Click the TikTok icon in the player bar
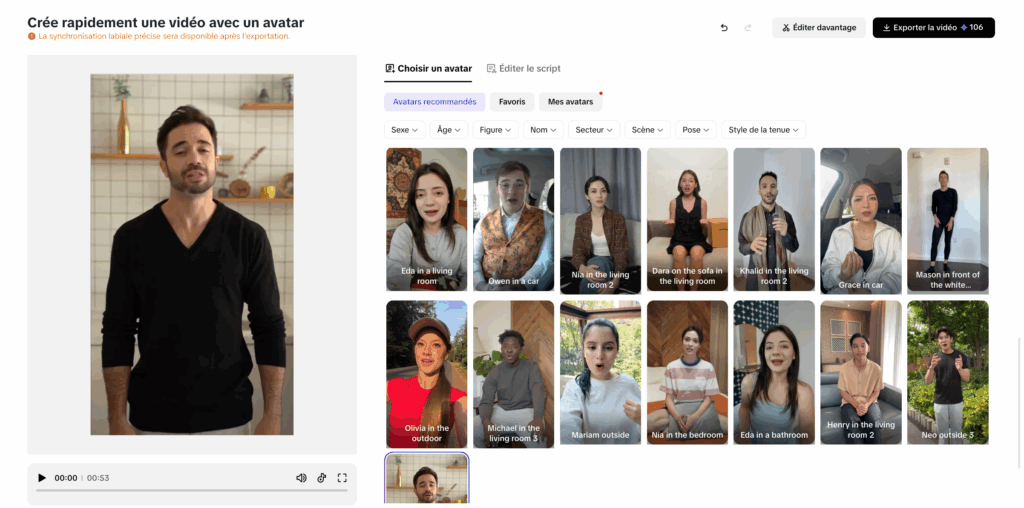Viewport: 1024px width, 508px height. [x=322, y=478]
